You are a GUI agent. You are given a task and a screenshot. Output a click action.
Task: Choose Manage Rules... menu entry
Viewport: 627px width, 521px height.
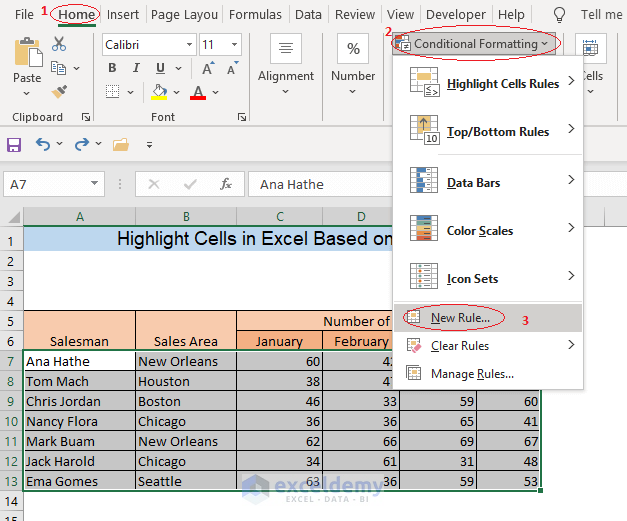[x=472, y=374]
